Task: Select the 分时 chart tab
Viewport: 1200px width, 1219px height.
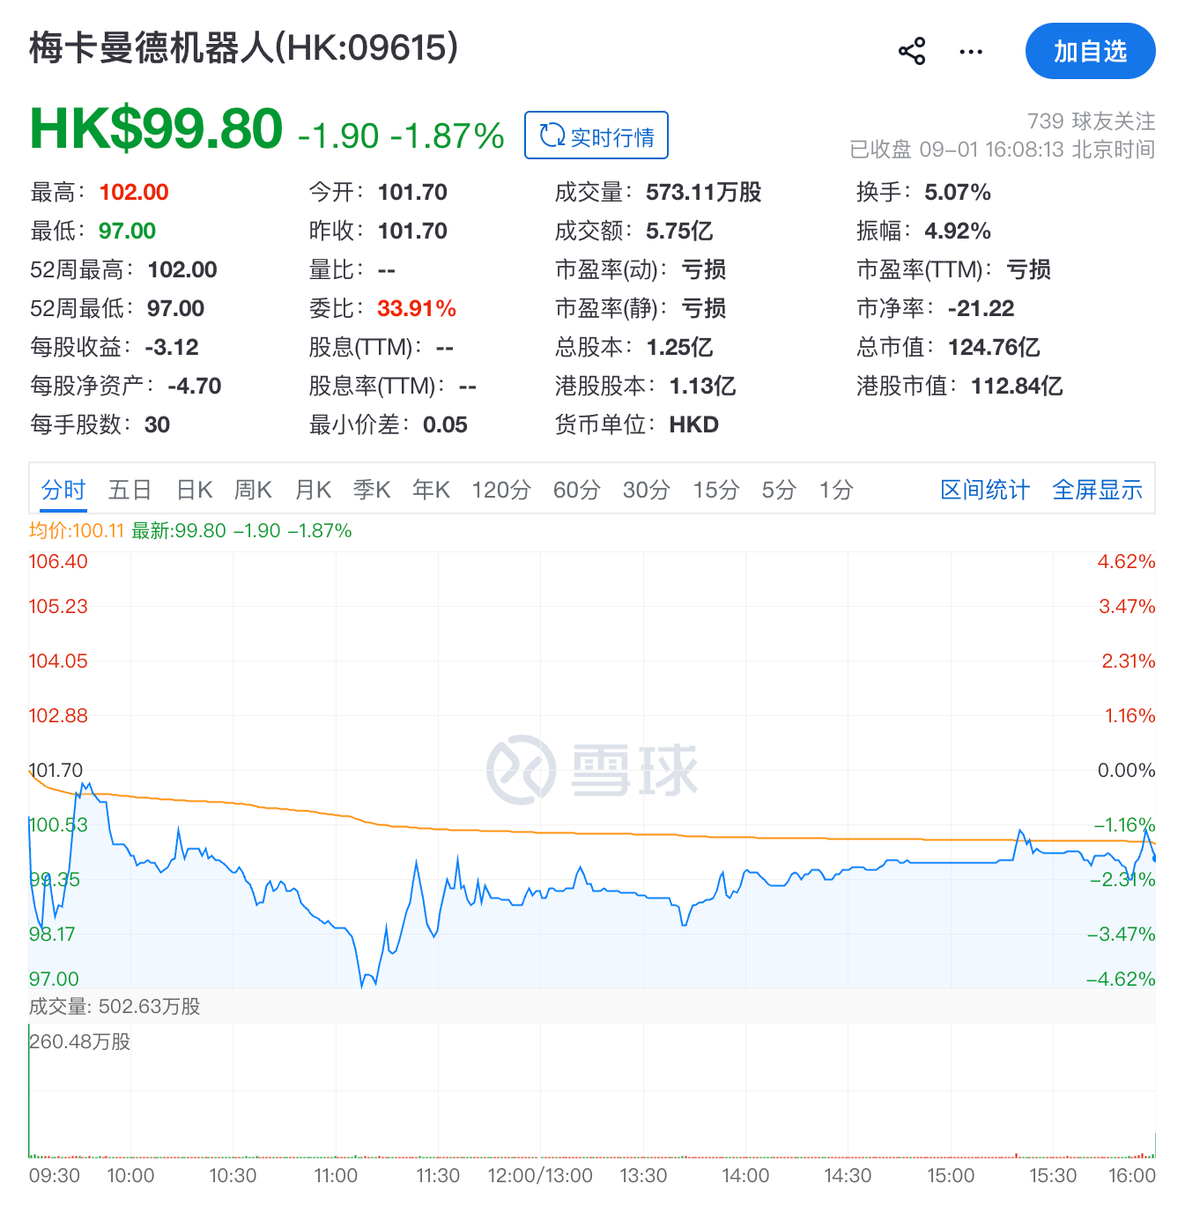Action: [63, 490]
